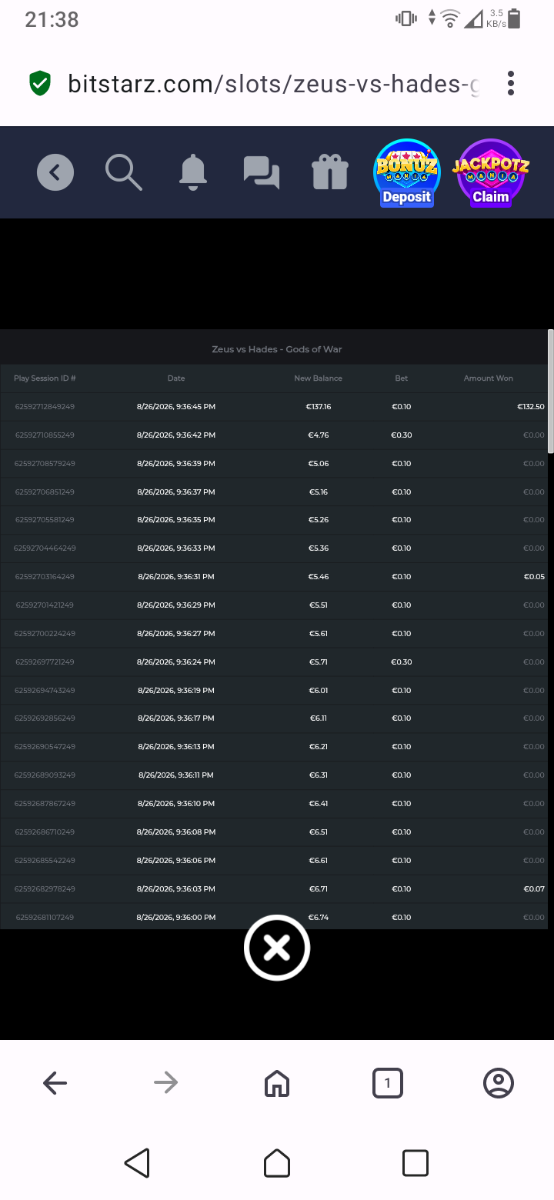Go to browser home page icon
Image resolution: width=554 pixels, height=1200 pixels.
click(277, 1083)
